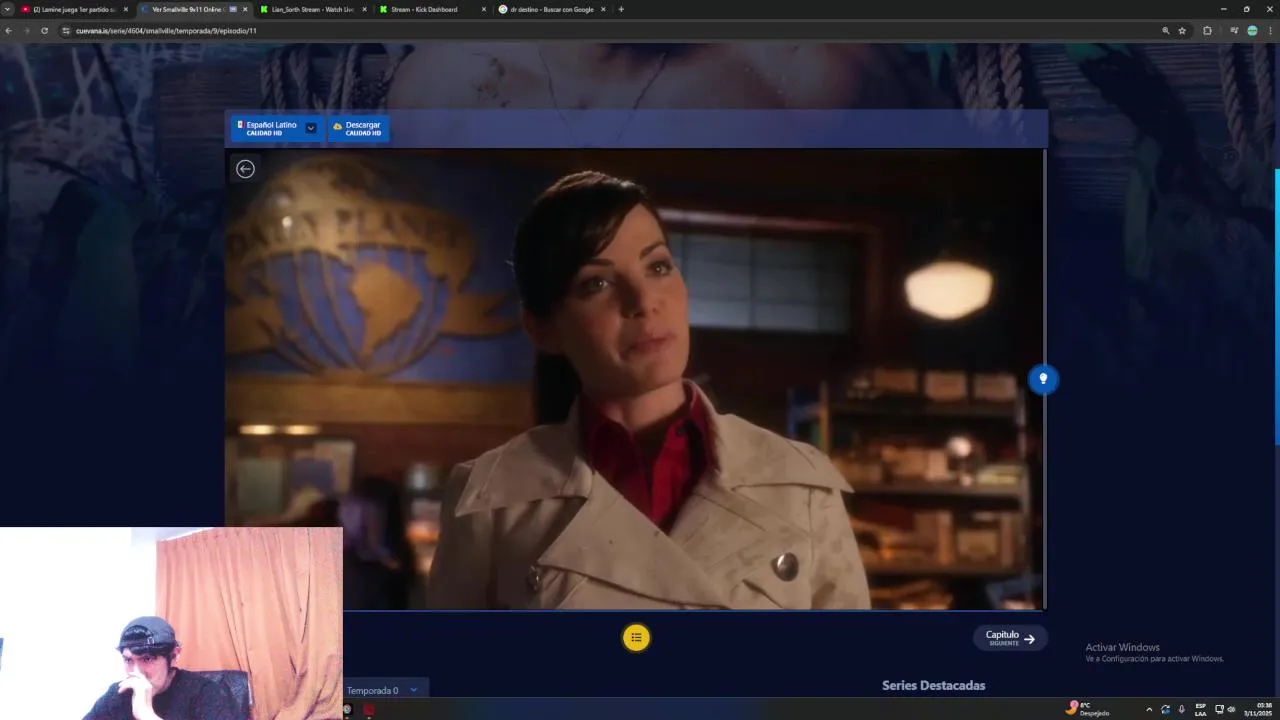
Task: Close the Lian_Sorth Stream tab
Action: pos(364,9)
